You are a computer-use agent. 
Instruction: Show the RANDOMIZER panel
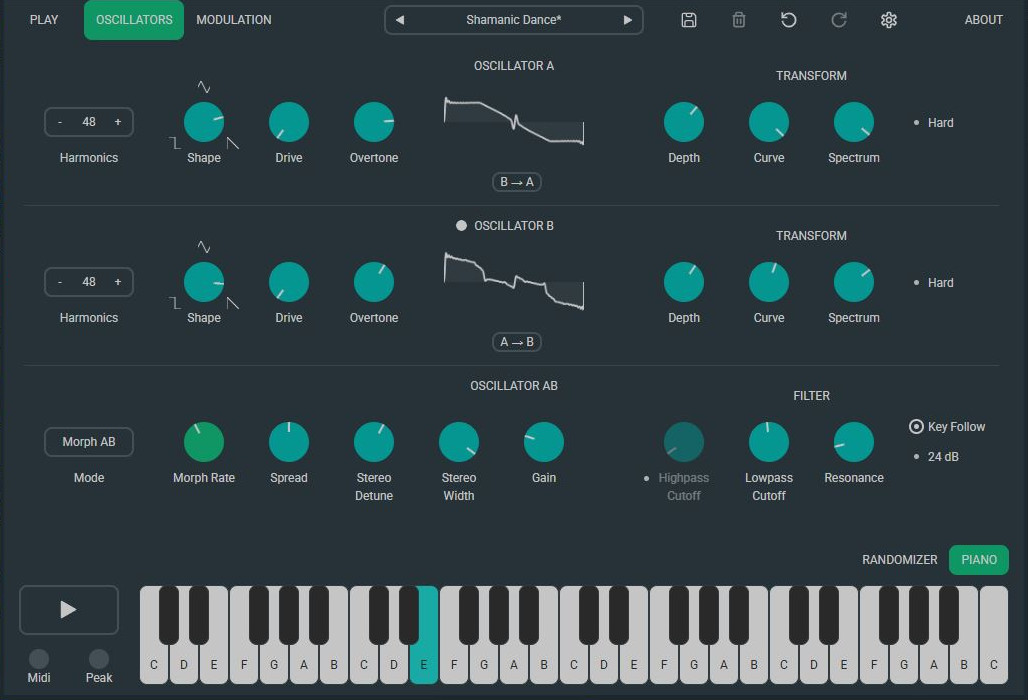click(x=900, y=560)
